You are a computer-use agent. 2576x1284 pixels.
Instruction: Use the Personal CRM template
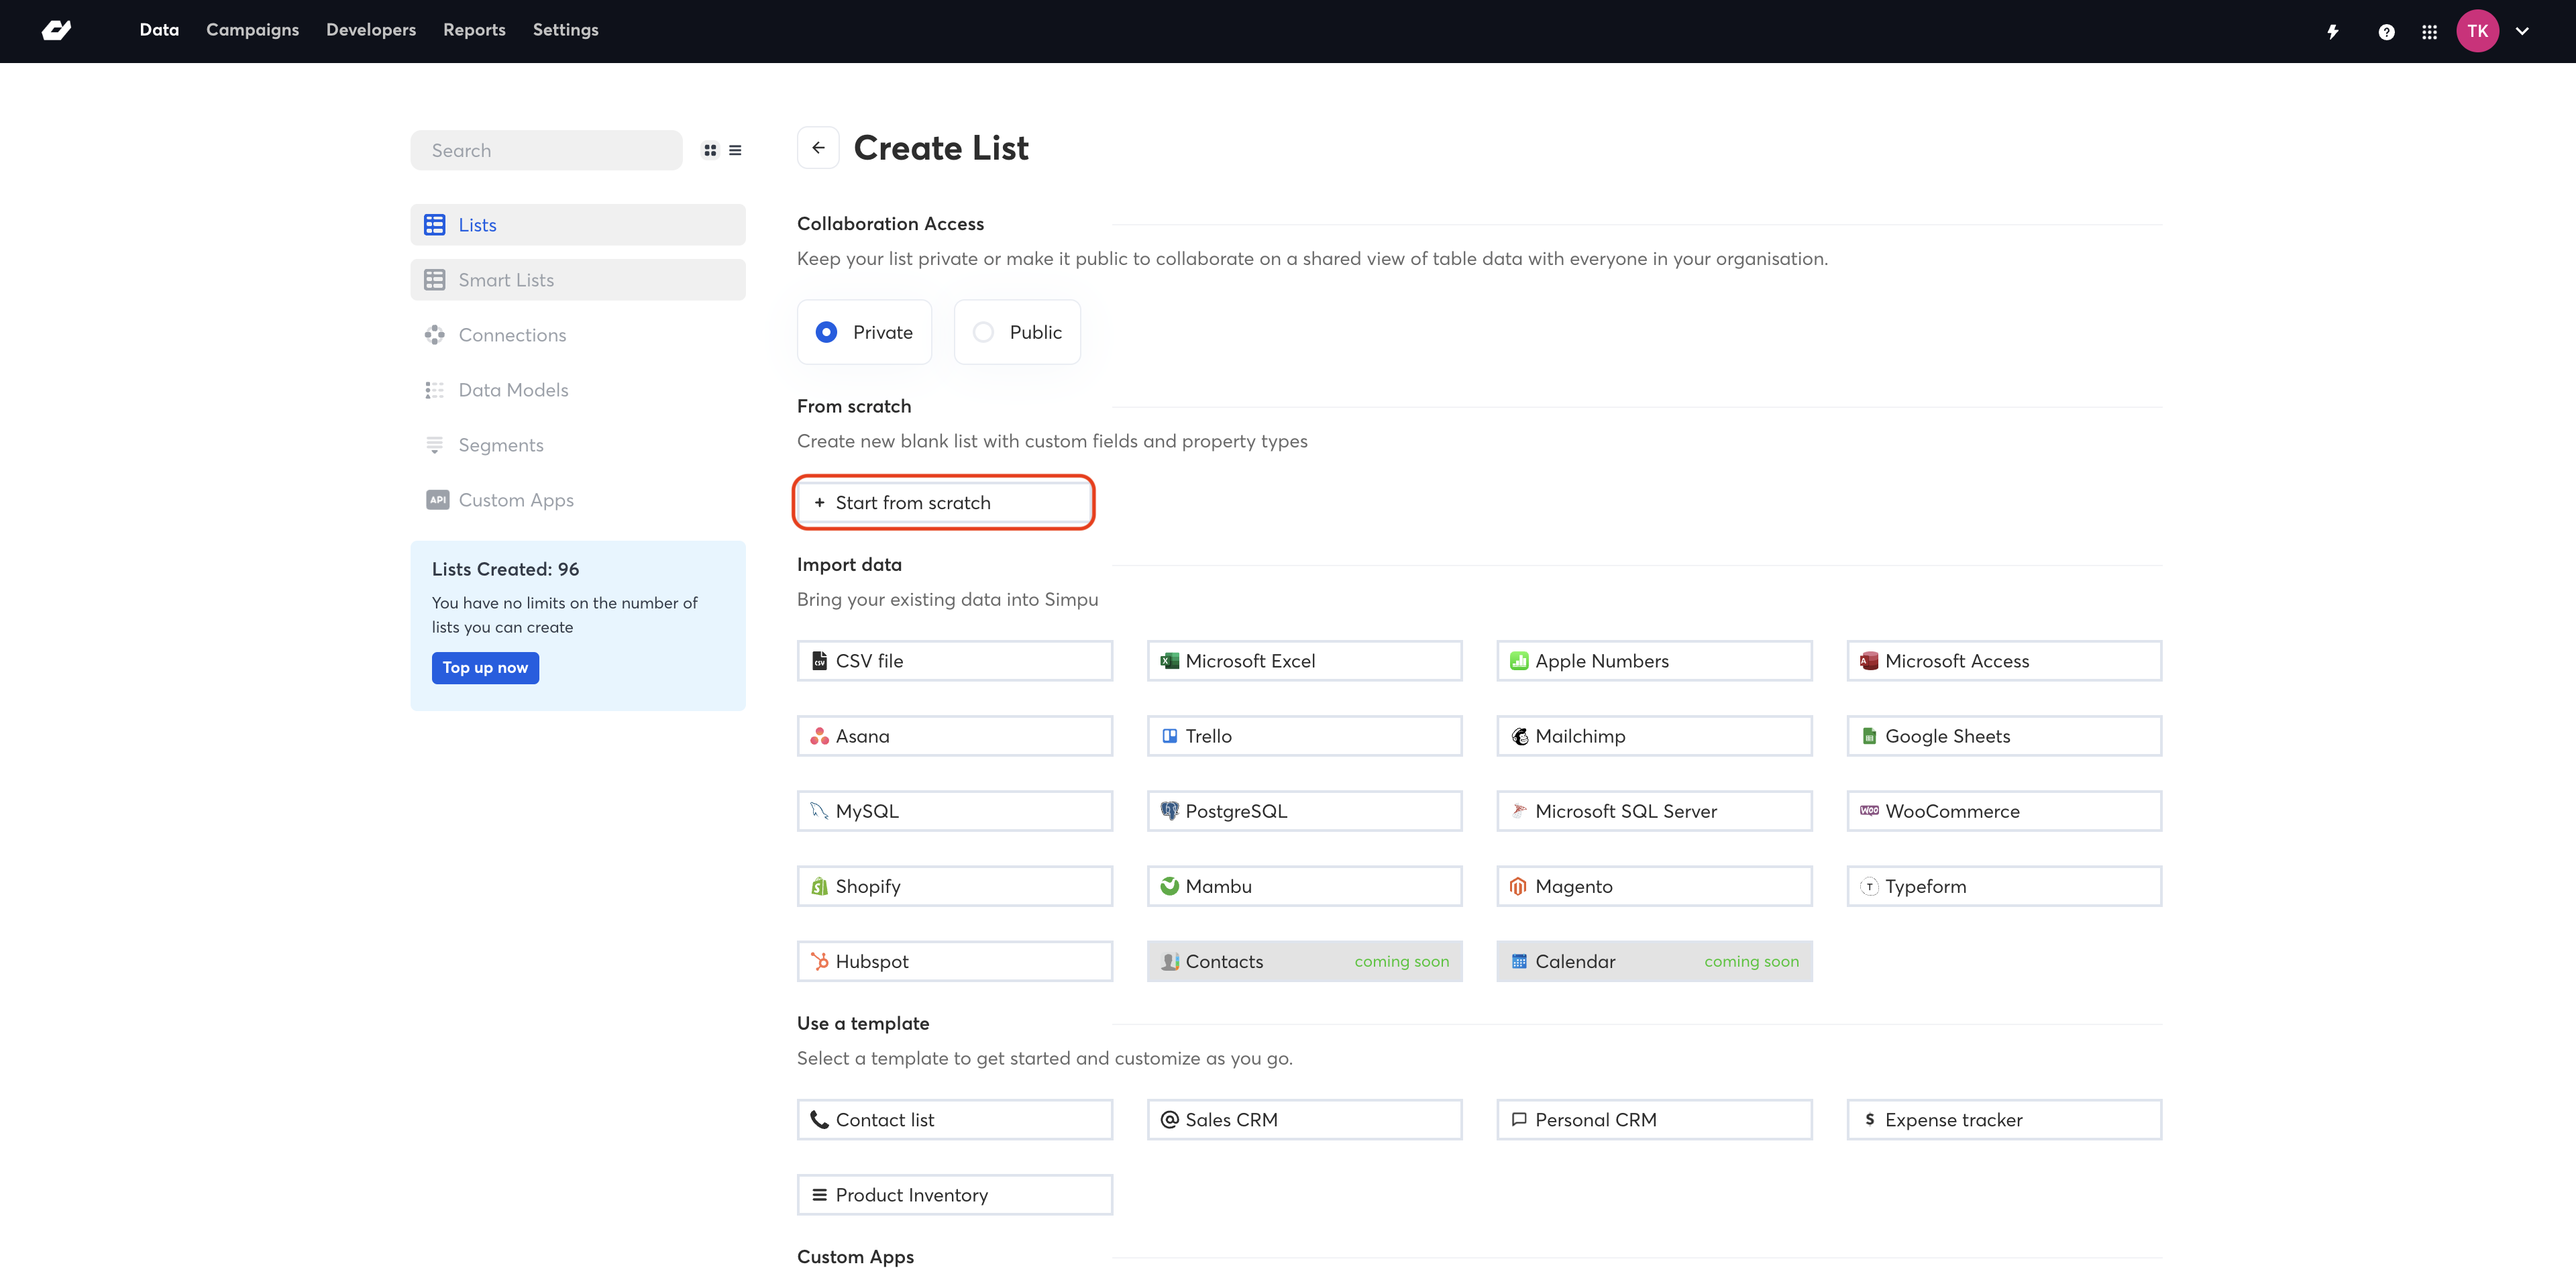tap(1654, 1120)
